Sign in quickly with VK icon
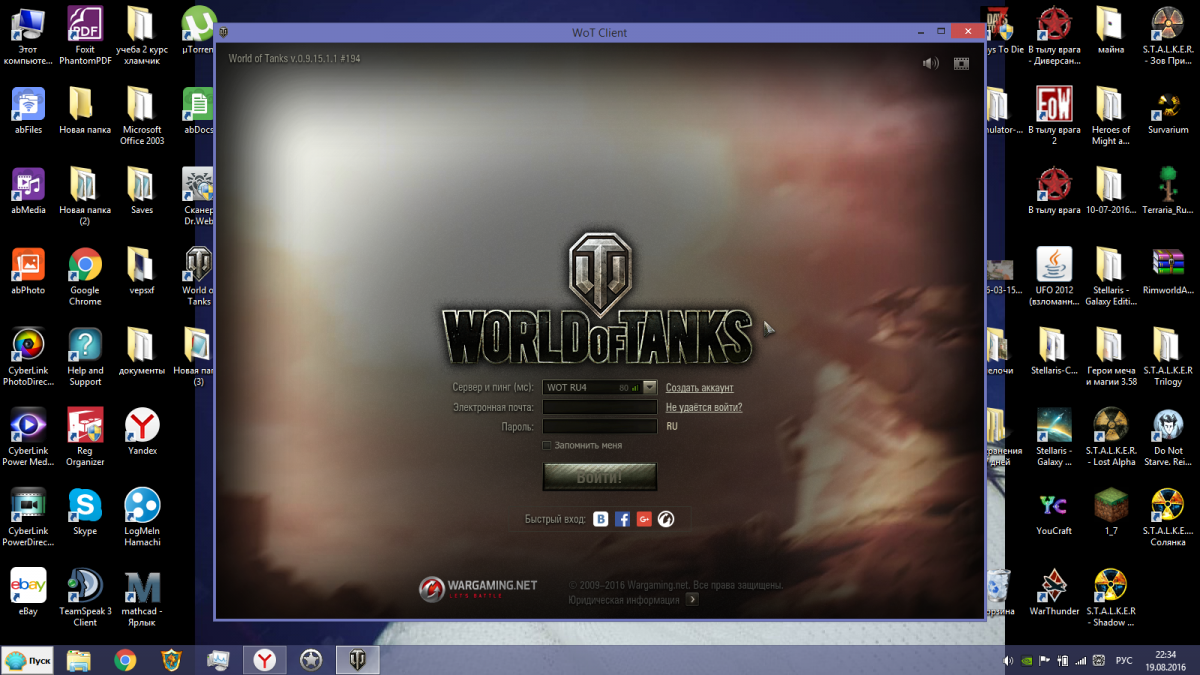1200x675 pixels. pyautogui.click(x=601, y=519)
